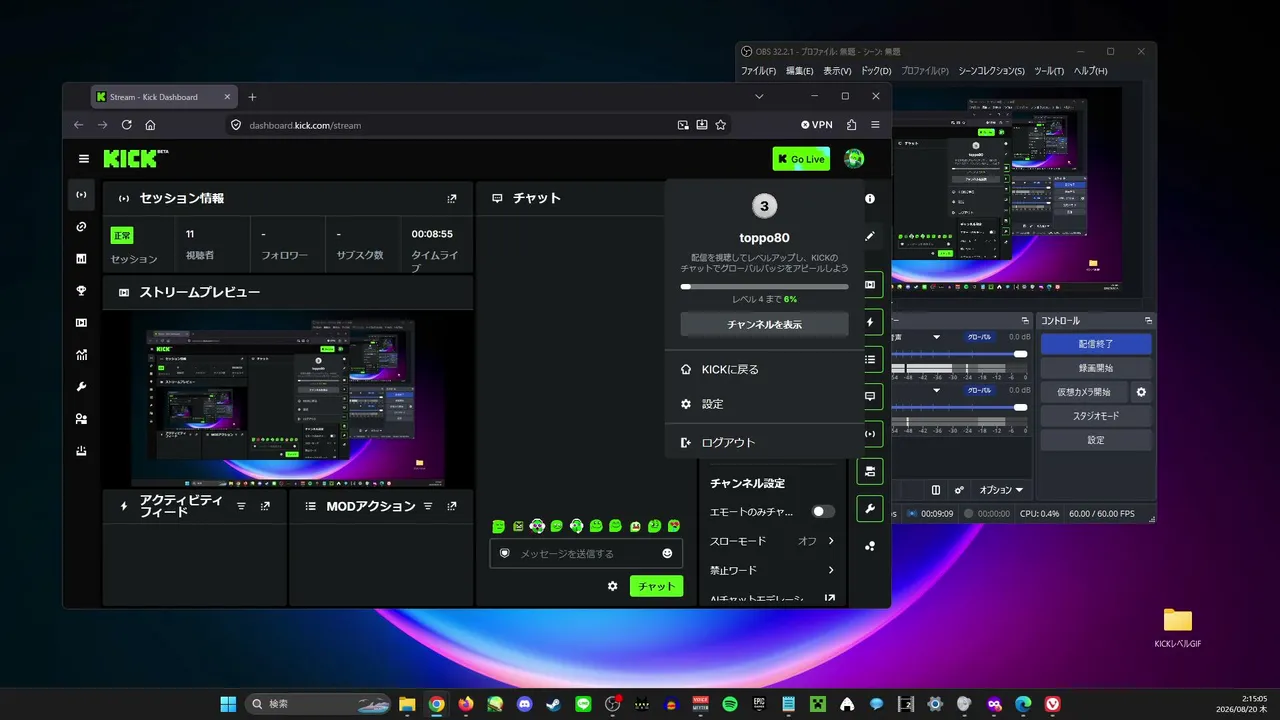The height and width of the screenshot is (720, 1280).
Task: Toggle the green-outlined chat bubble widget icon
Action: [x=870, y=397]
